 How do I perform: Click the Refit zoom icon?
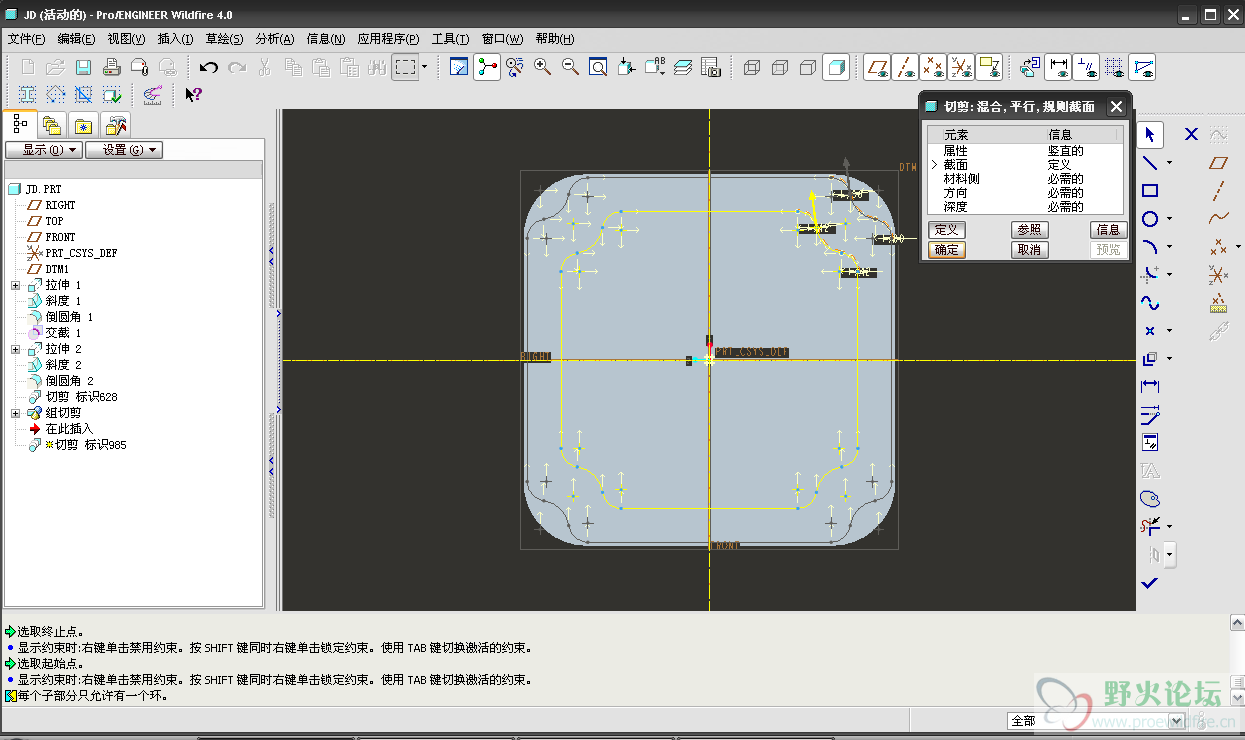[x=598, y=67]
